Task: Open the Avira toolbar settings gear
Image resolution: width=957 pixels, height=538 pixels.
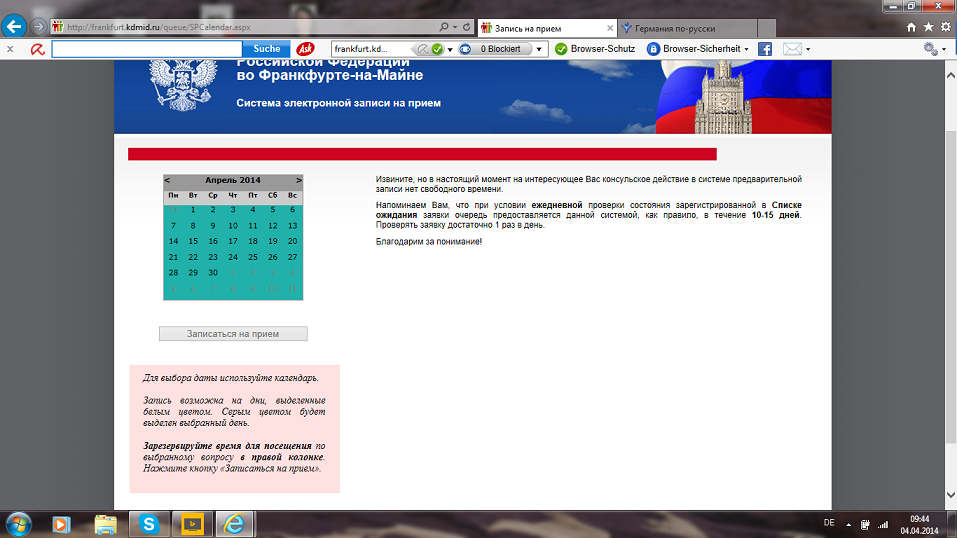Action: (932, 48)
